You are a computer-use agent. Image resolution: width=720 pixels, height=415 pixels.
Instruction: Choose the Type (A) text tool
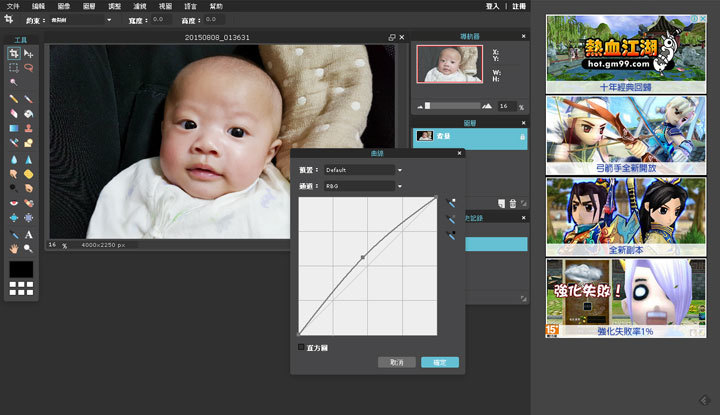29,235
